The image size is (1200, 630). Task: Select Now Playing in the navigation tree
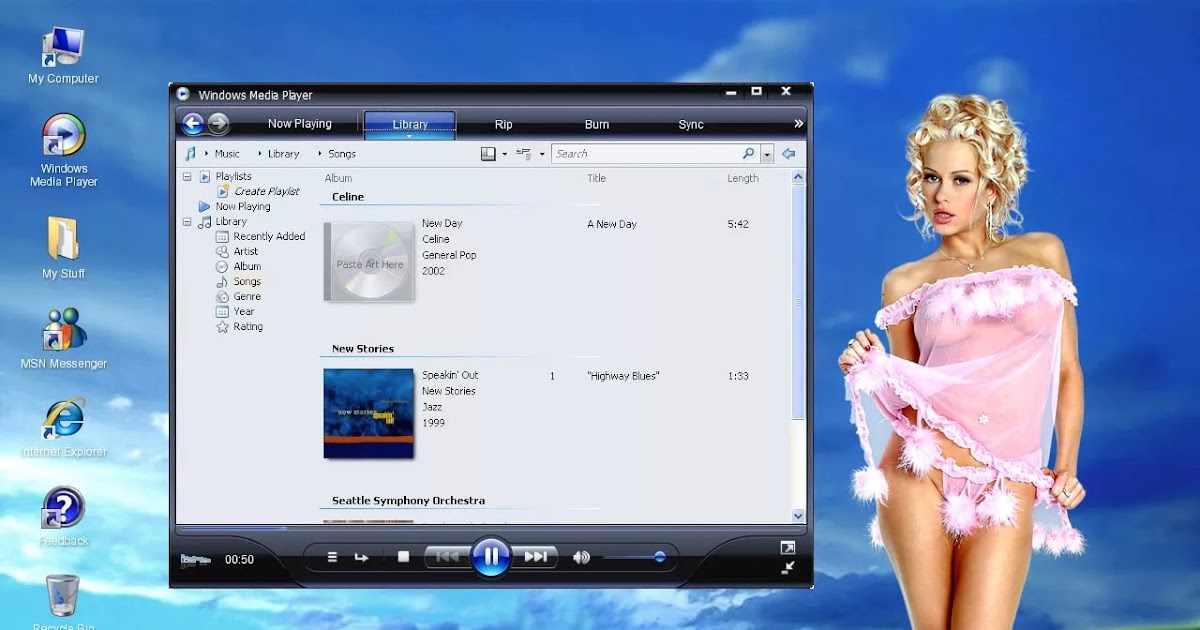click(243, 206)
